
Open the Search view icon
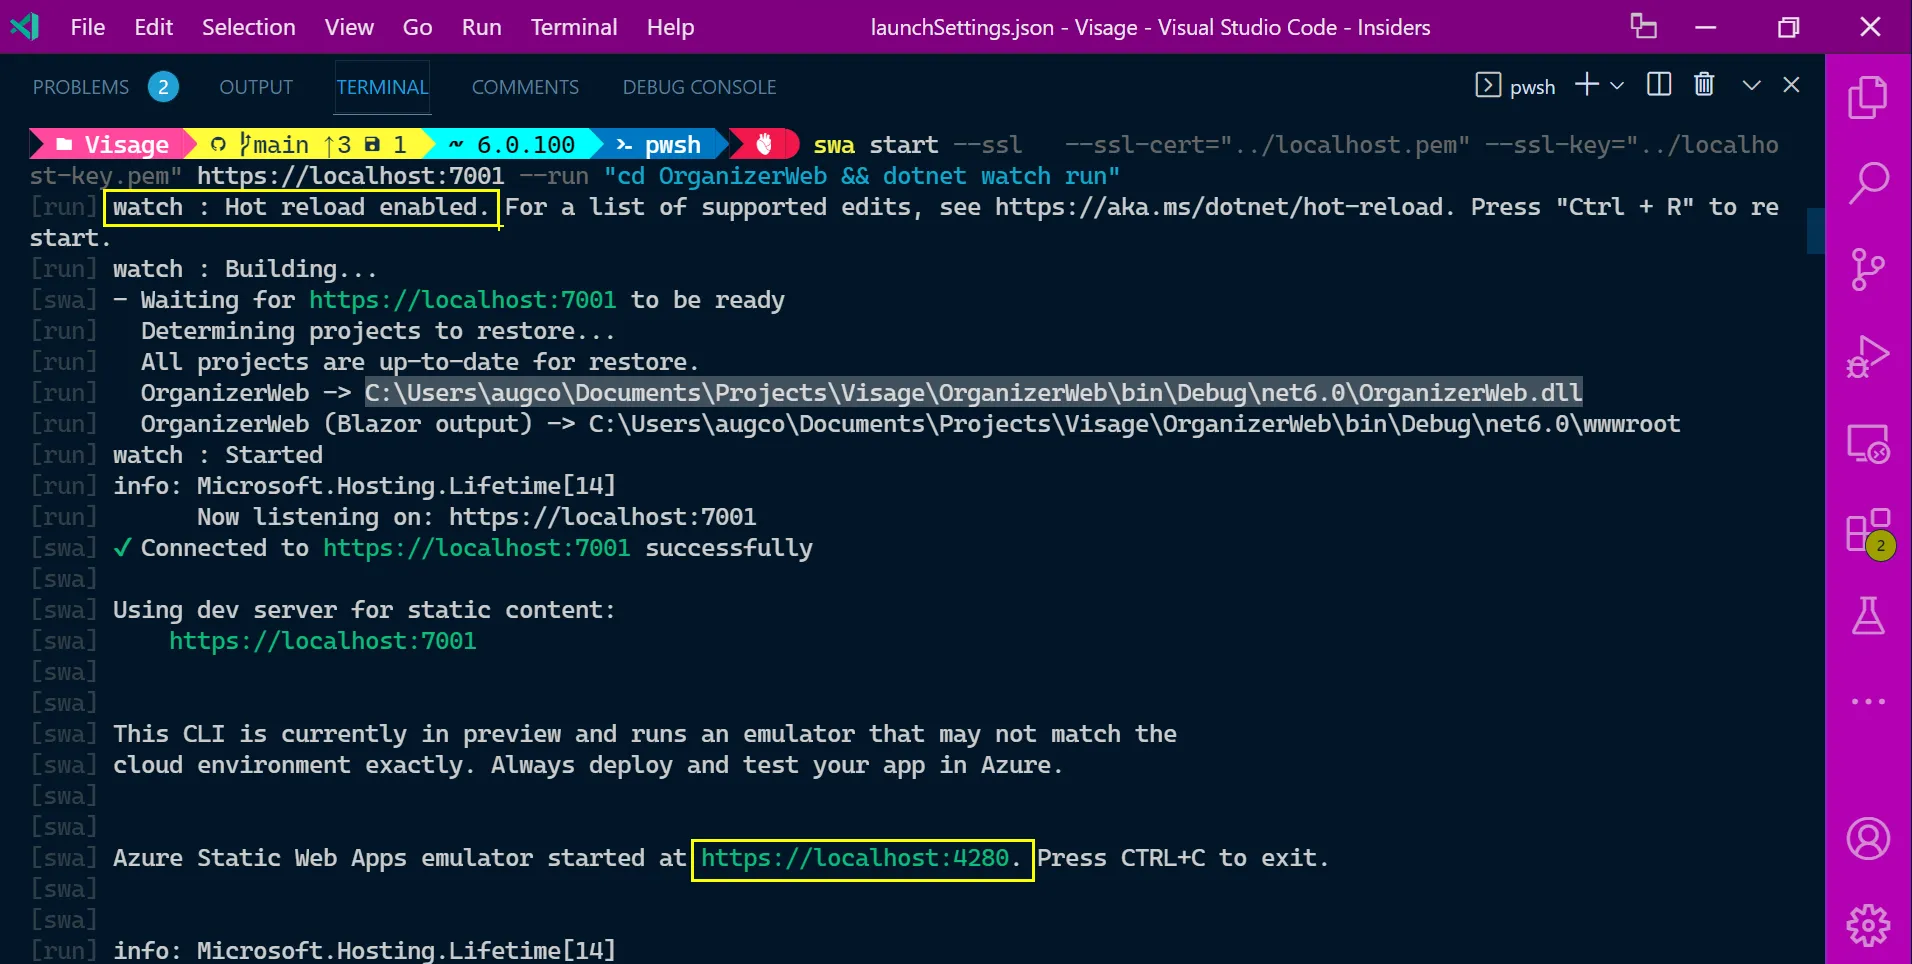pos(1867,184)
